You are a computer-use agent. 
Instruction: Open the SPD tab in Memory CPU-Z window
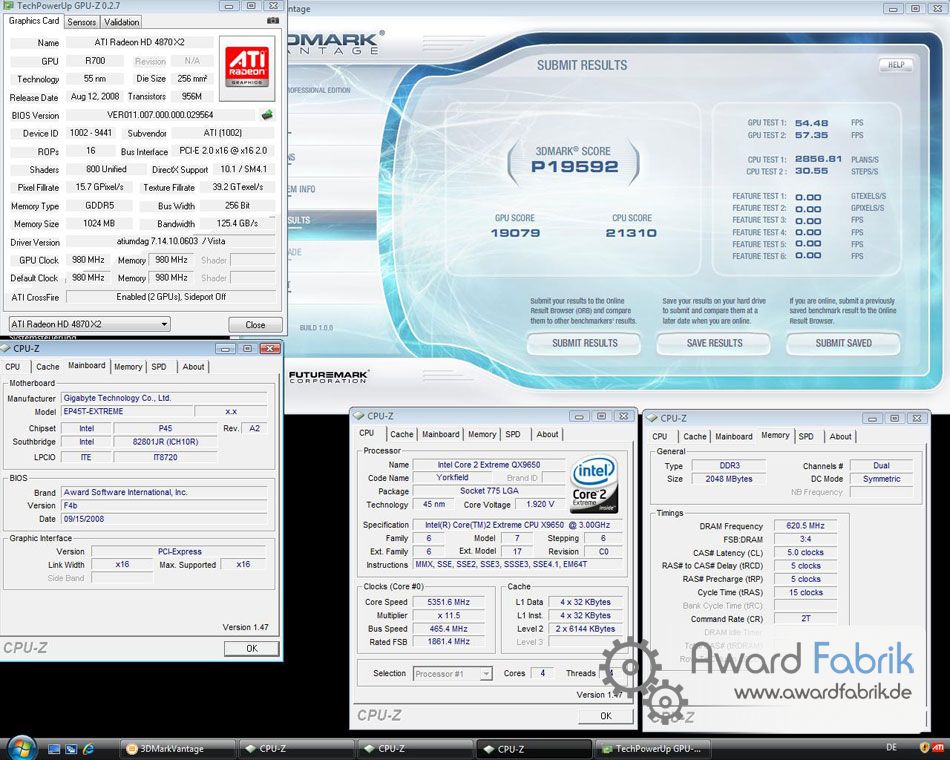pos(806,436)
